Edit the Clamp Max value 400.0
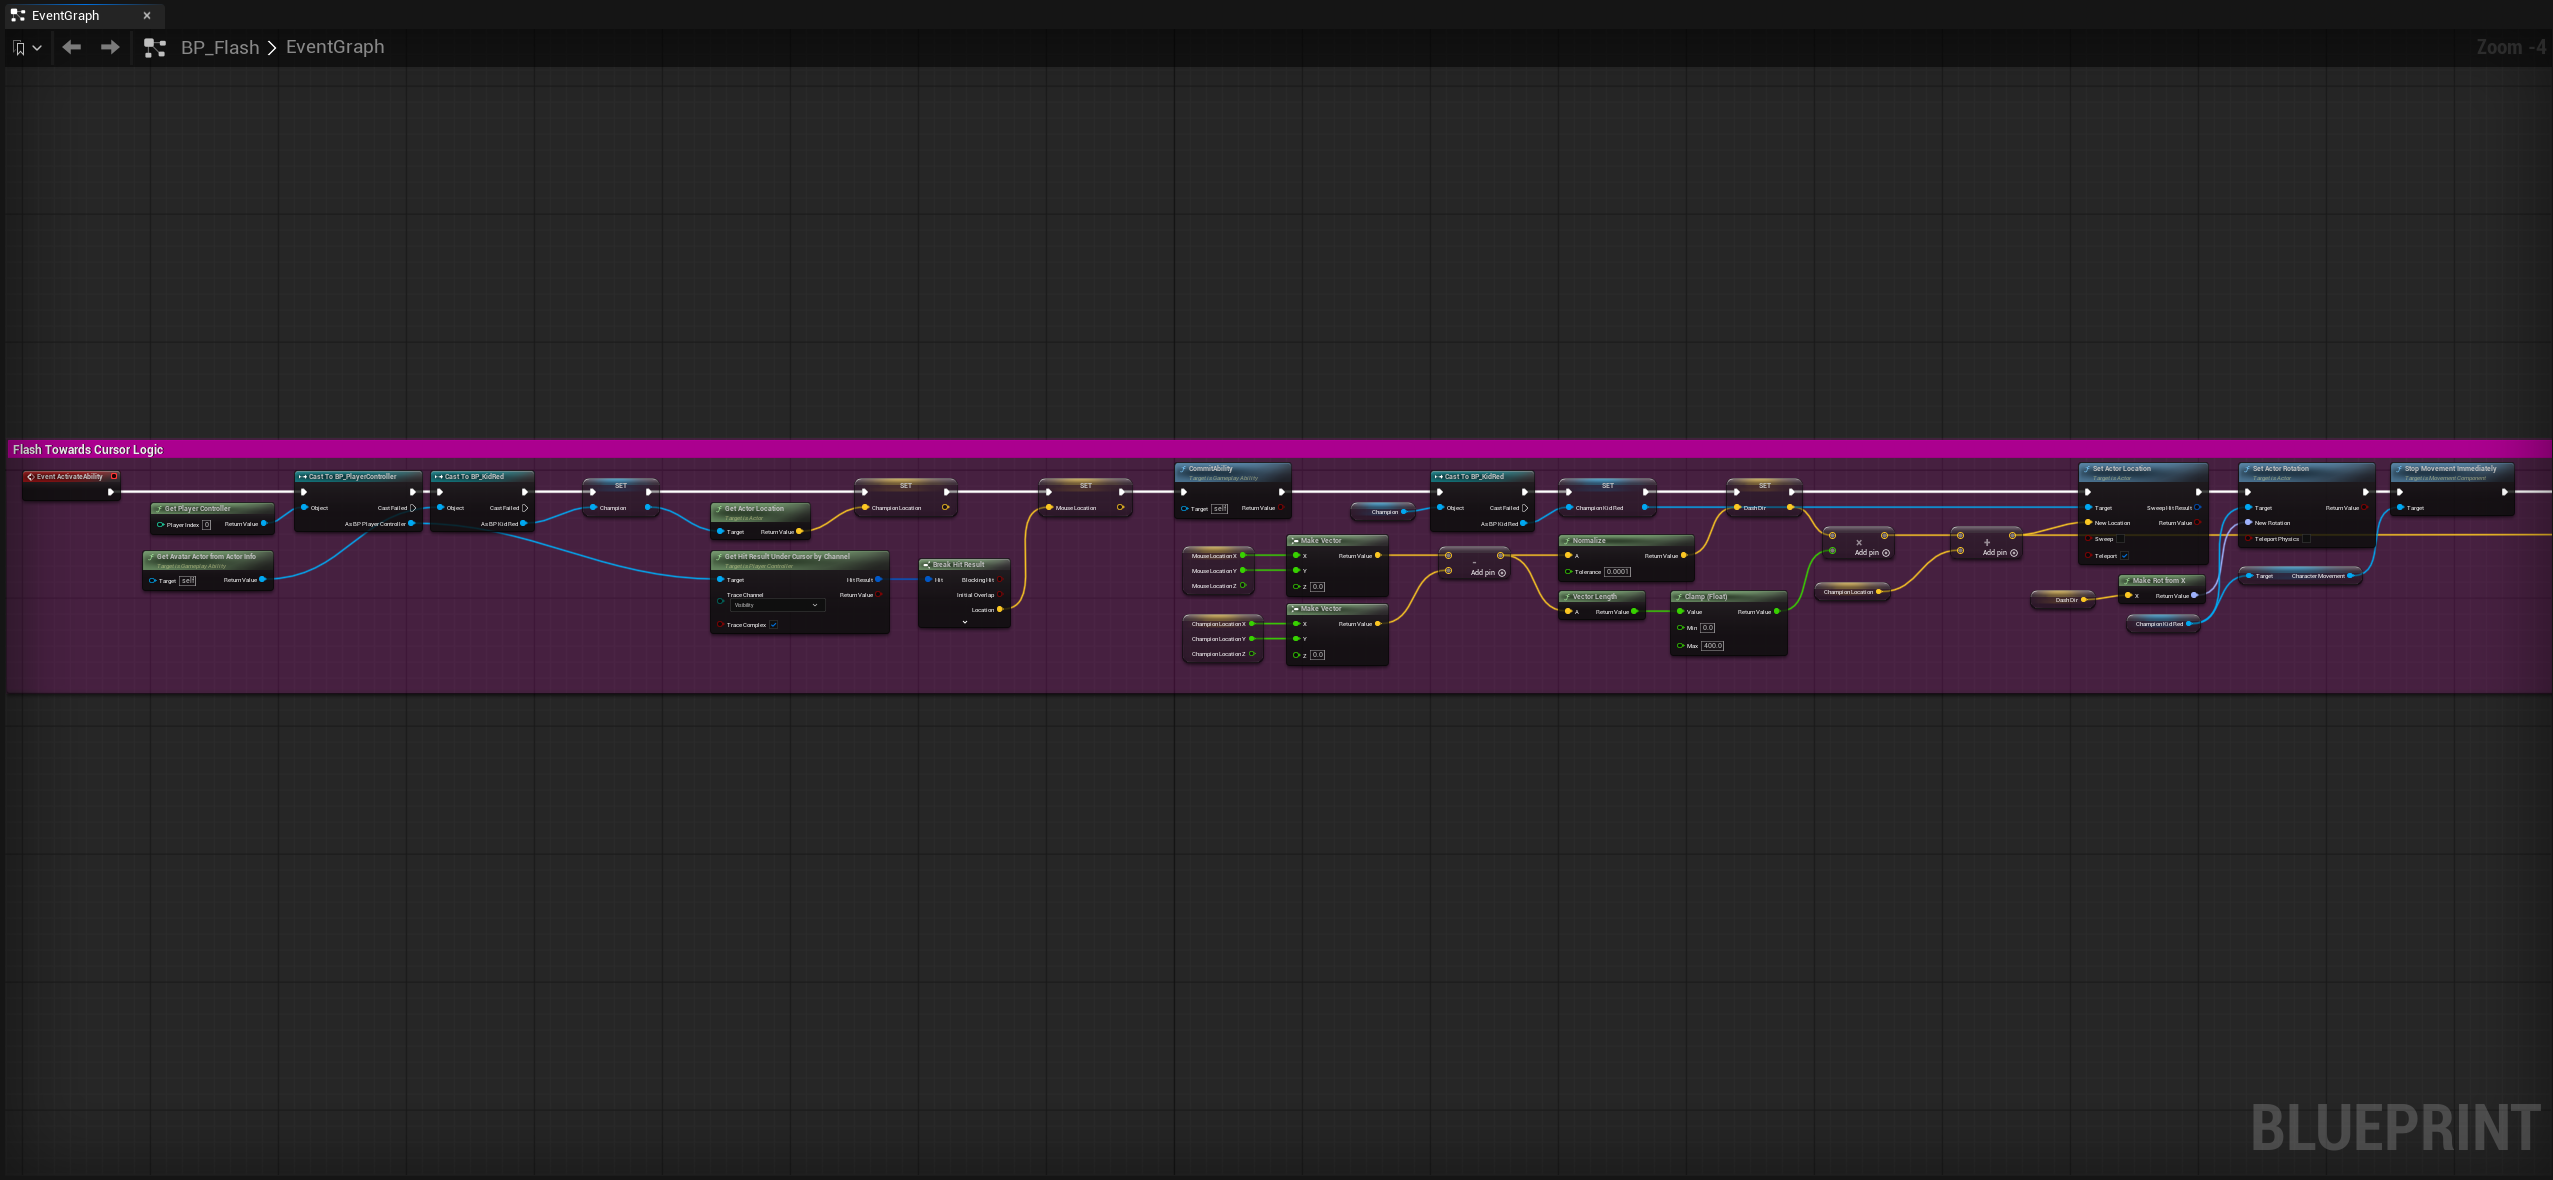This screenshot has width=2553, height=1180. [1712, 646]
